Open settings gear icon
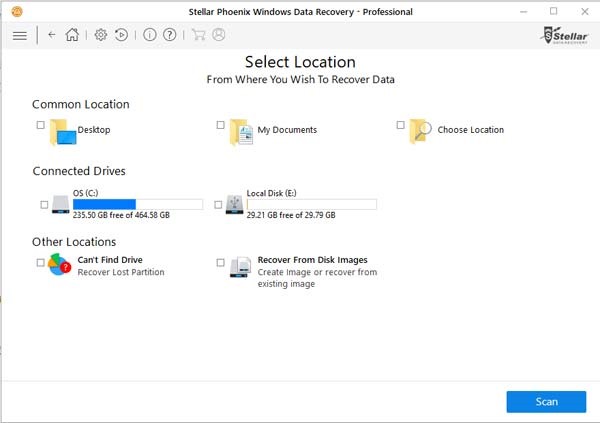The height and width of the screenshot is (423, 600). click(101, 35)
